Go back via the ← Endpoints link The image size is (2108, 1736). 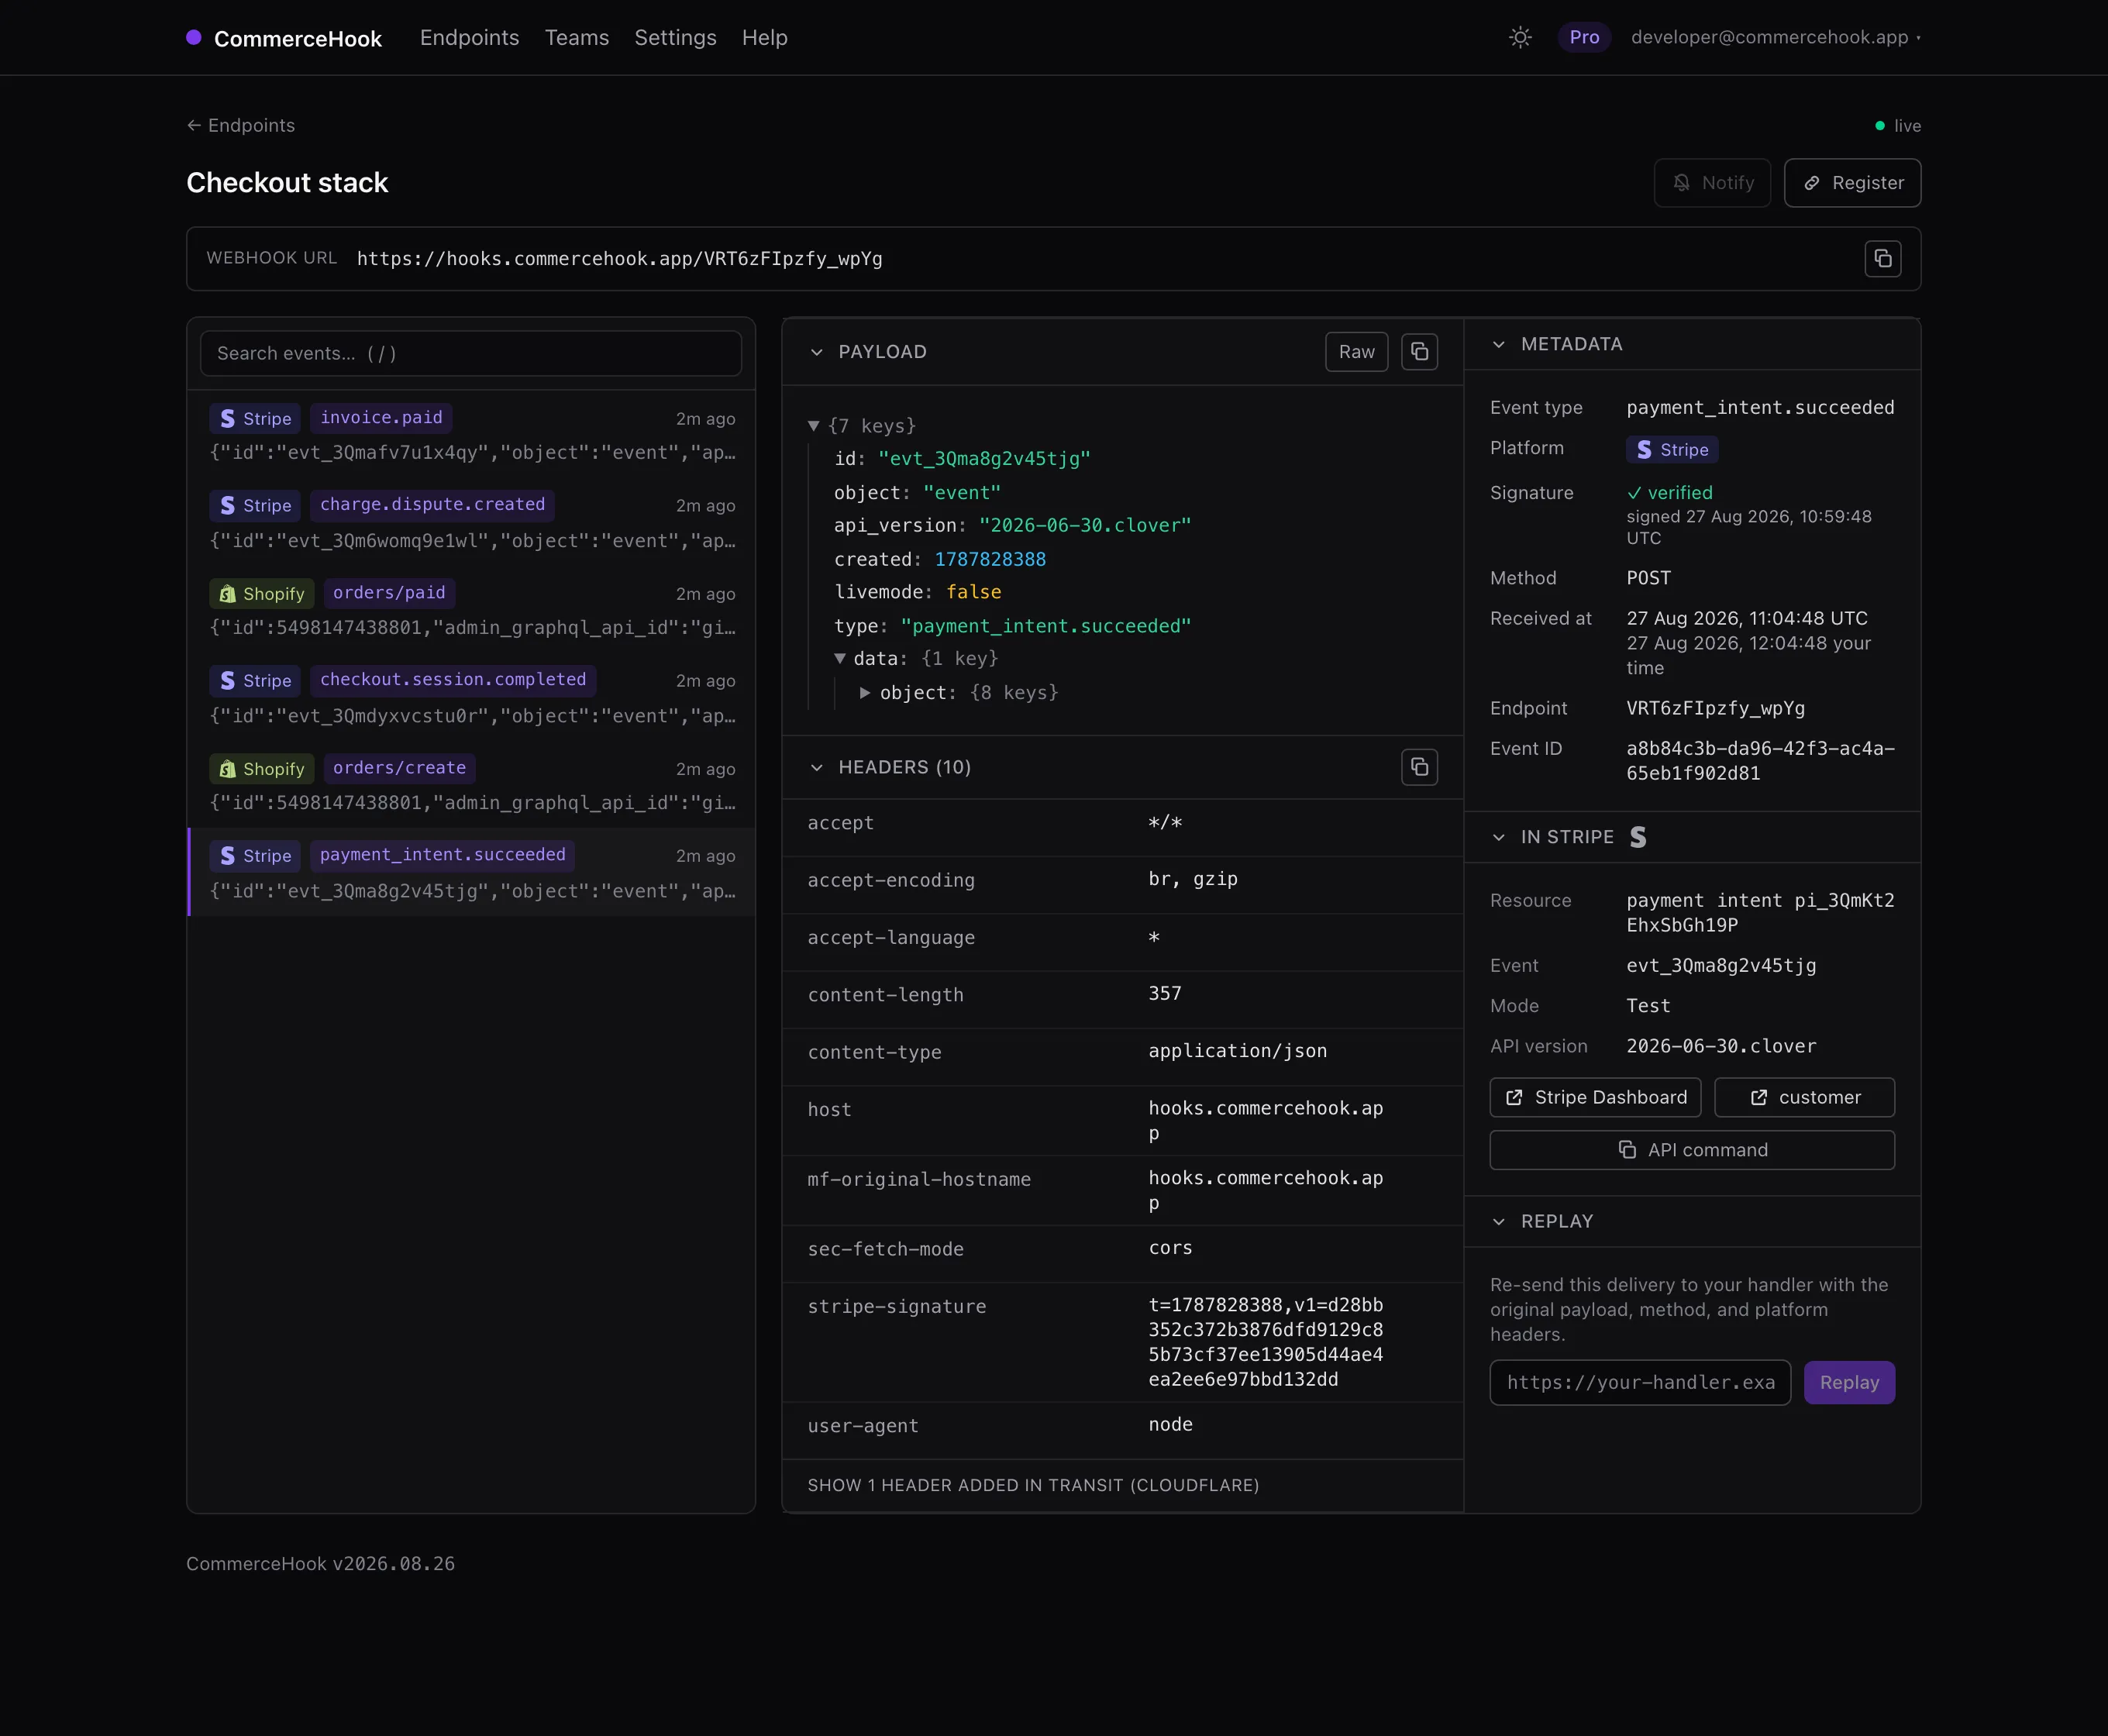click(x=241, y=125)
